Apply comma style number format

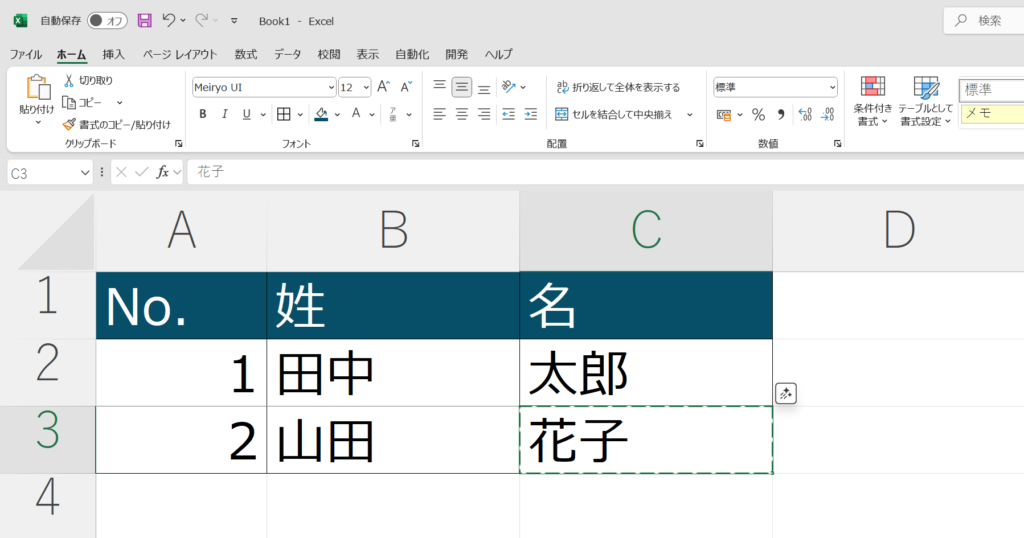pyautogui.click(x=781, y=115)
